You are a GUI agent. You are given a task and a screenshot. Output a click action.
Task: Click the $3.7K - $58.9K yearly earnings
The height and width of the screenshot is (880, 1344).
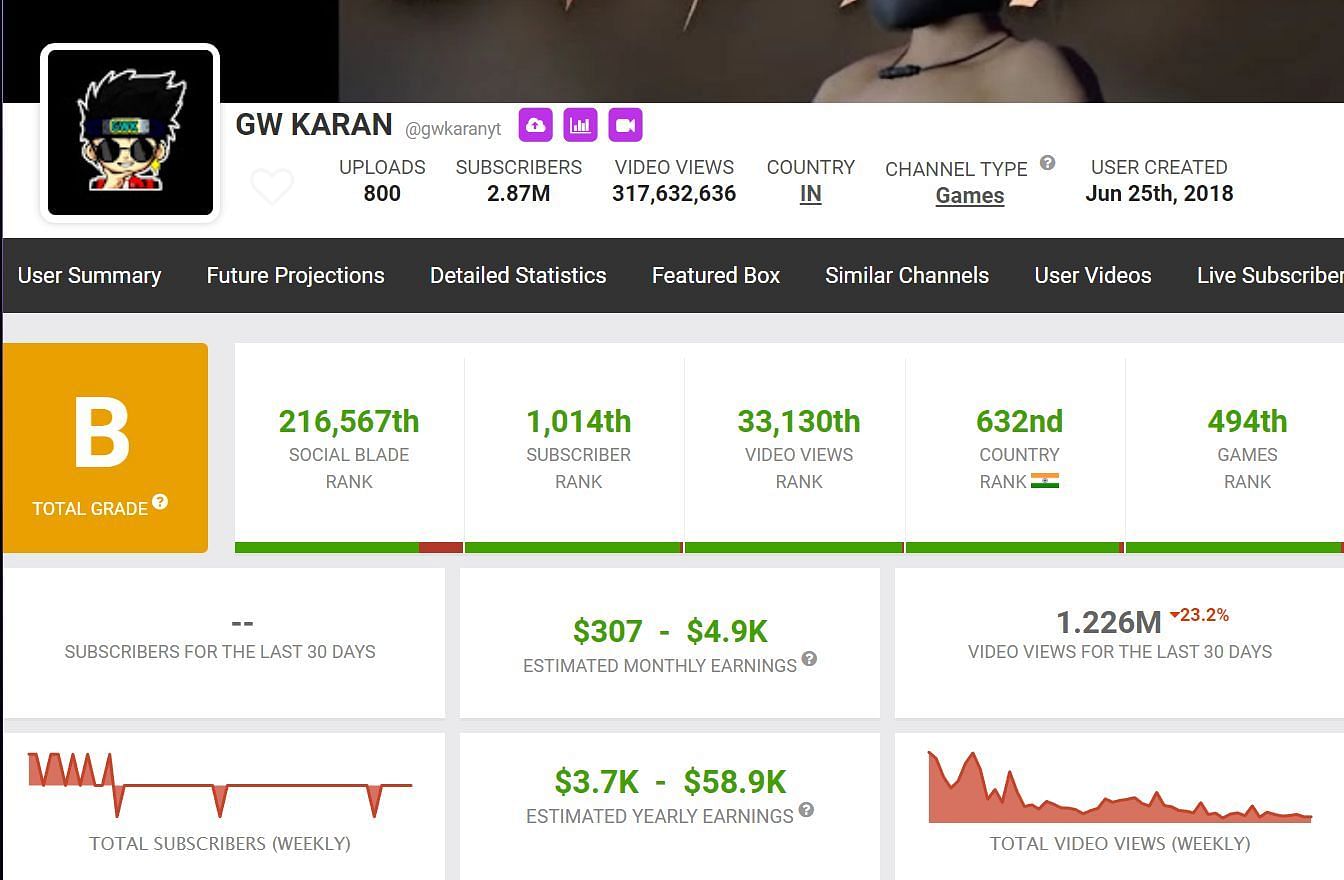click(x=670, y=782)
